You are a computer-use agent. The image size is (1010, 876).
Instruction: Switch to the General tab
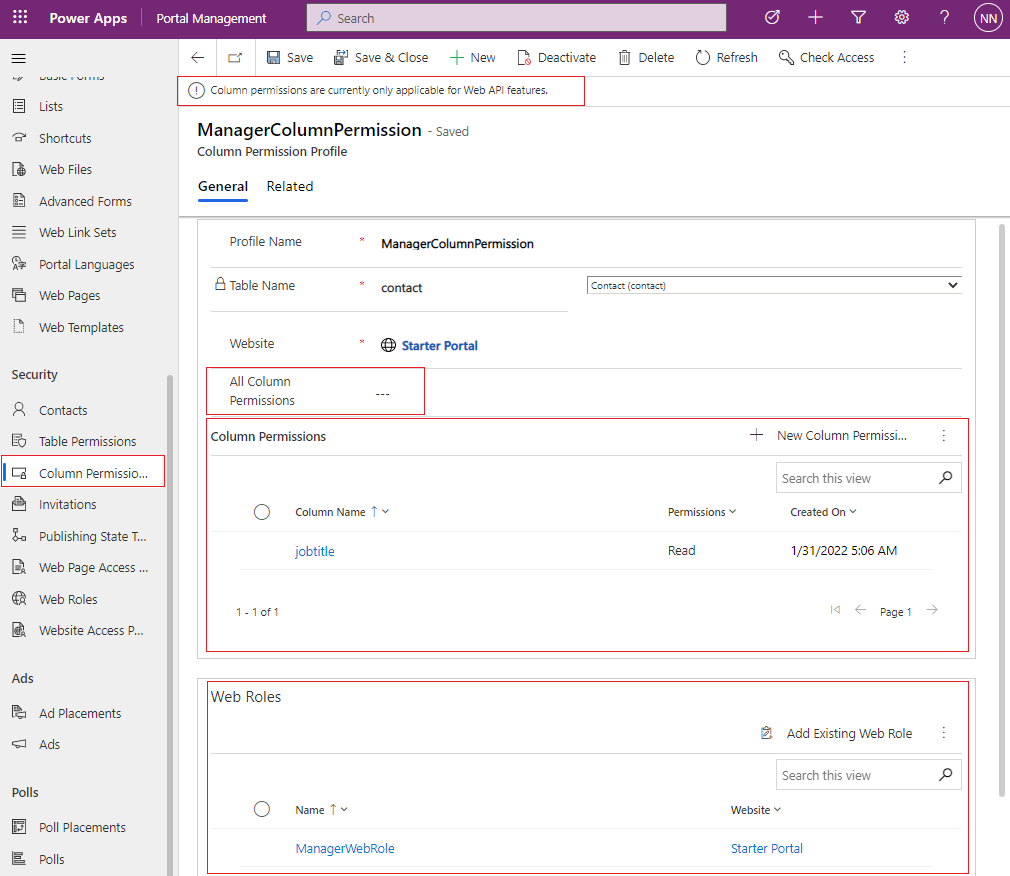(223, 186)
